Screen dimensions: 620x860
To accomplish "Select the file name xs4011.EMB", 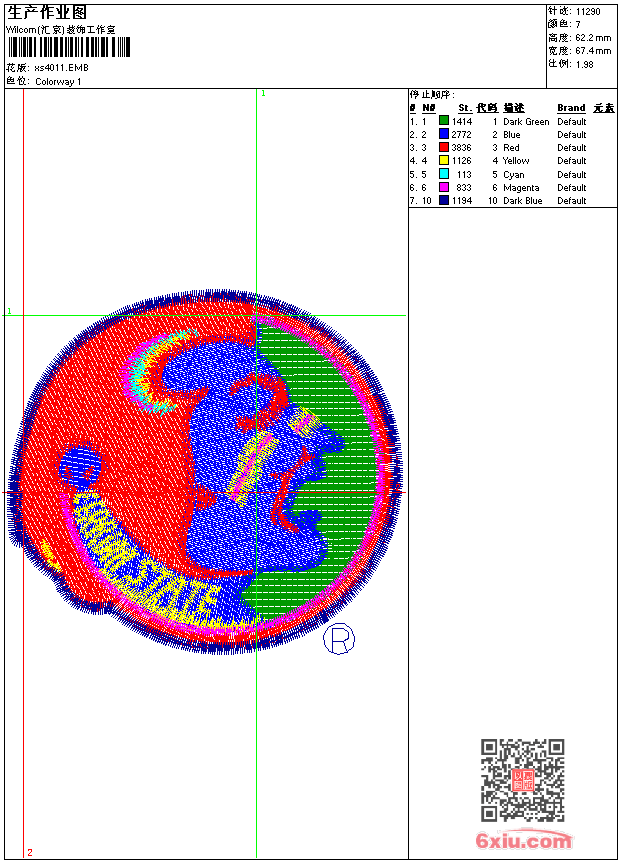I will (61, 68).
